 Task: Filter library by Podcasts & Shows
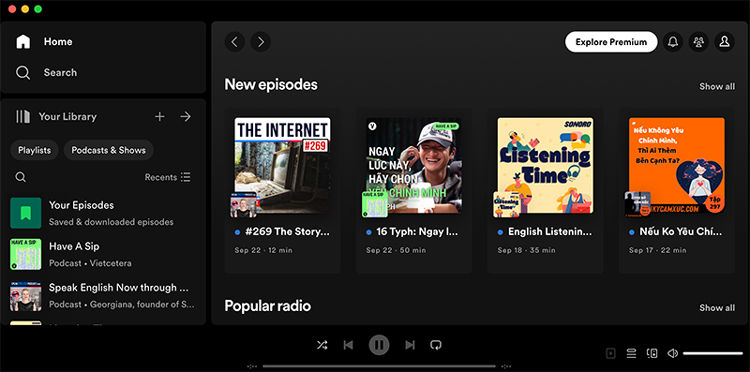pos(109,150)
